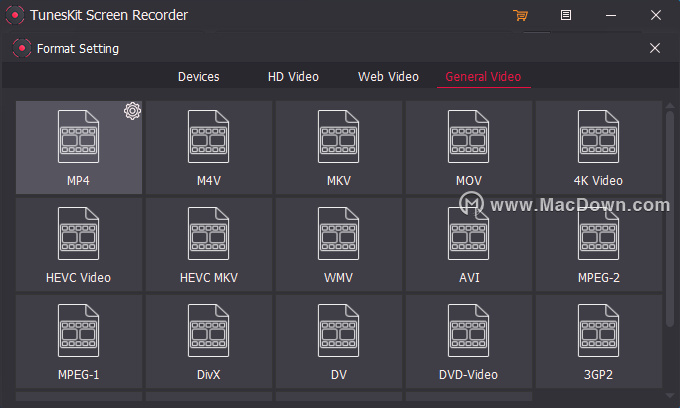Close the Format Setting dialog
Image resolution: width=680 pixels, height=408 pixels.
pos(655,48)
